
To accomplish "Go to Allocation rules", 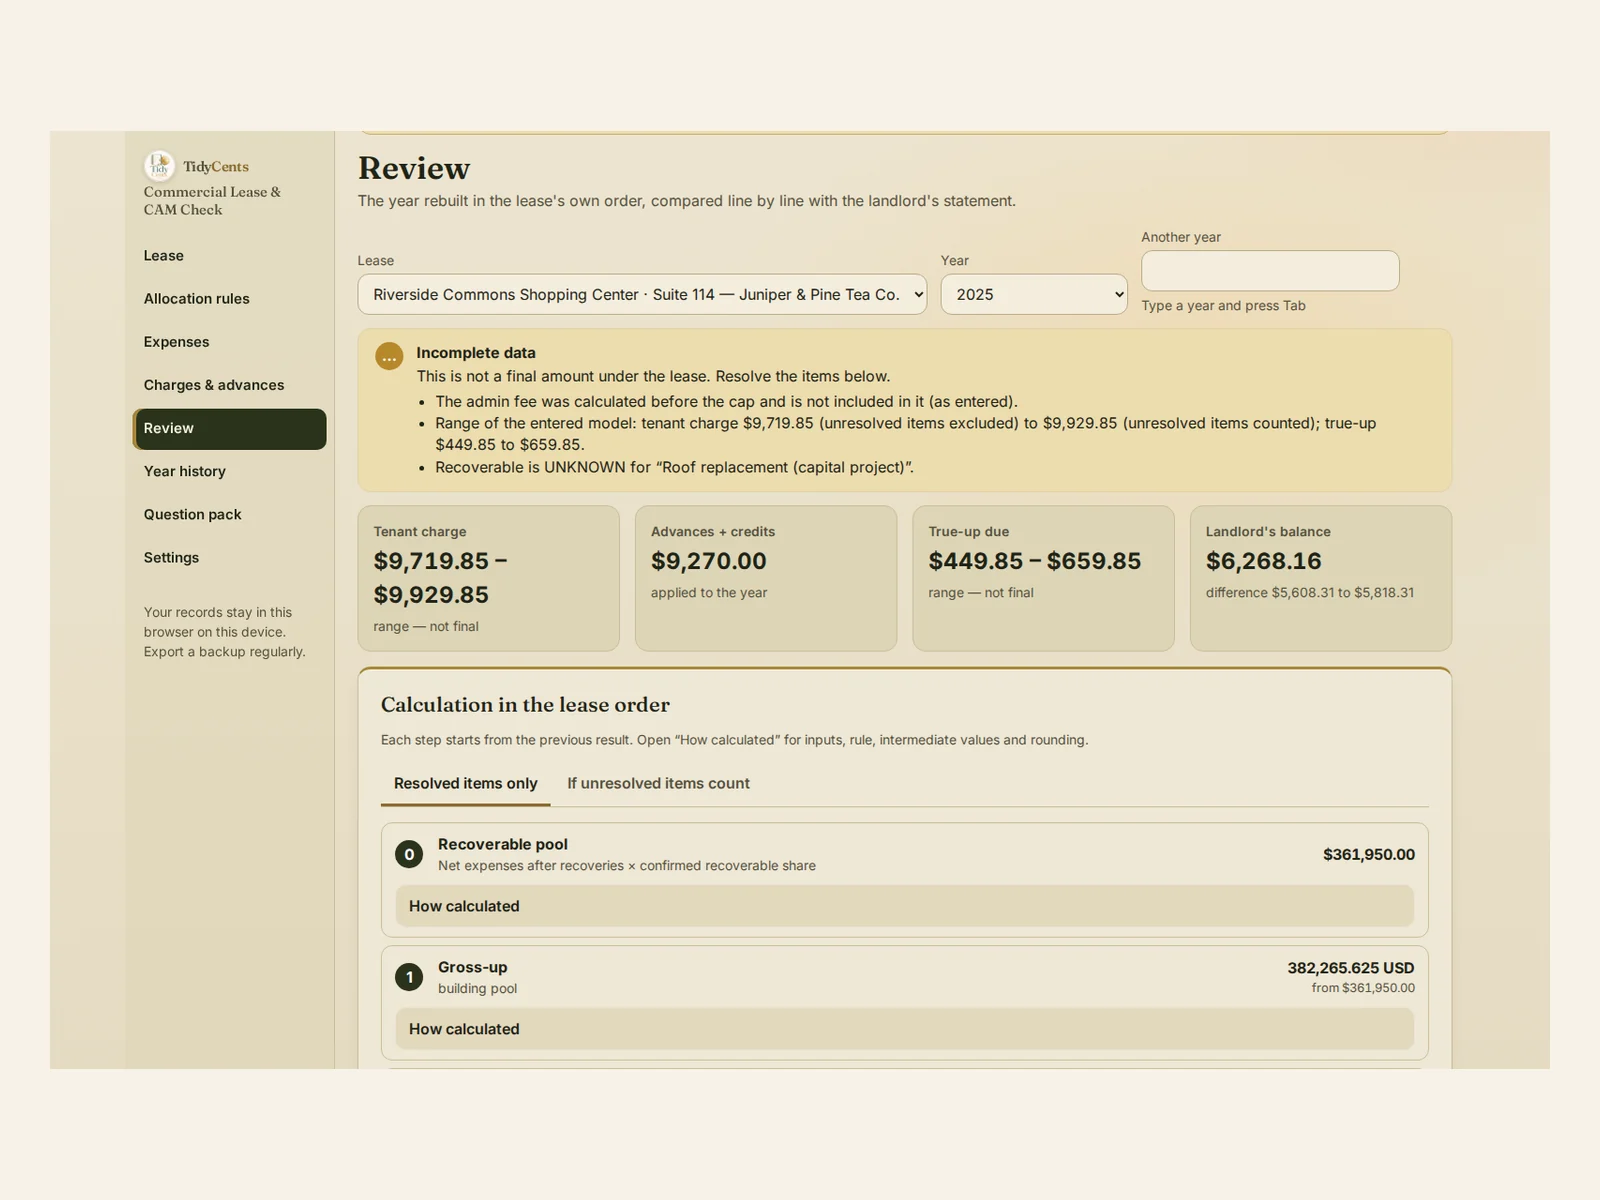I will pyautogui.click(x=229, y=299).
